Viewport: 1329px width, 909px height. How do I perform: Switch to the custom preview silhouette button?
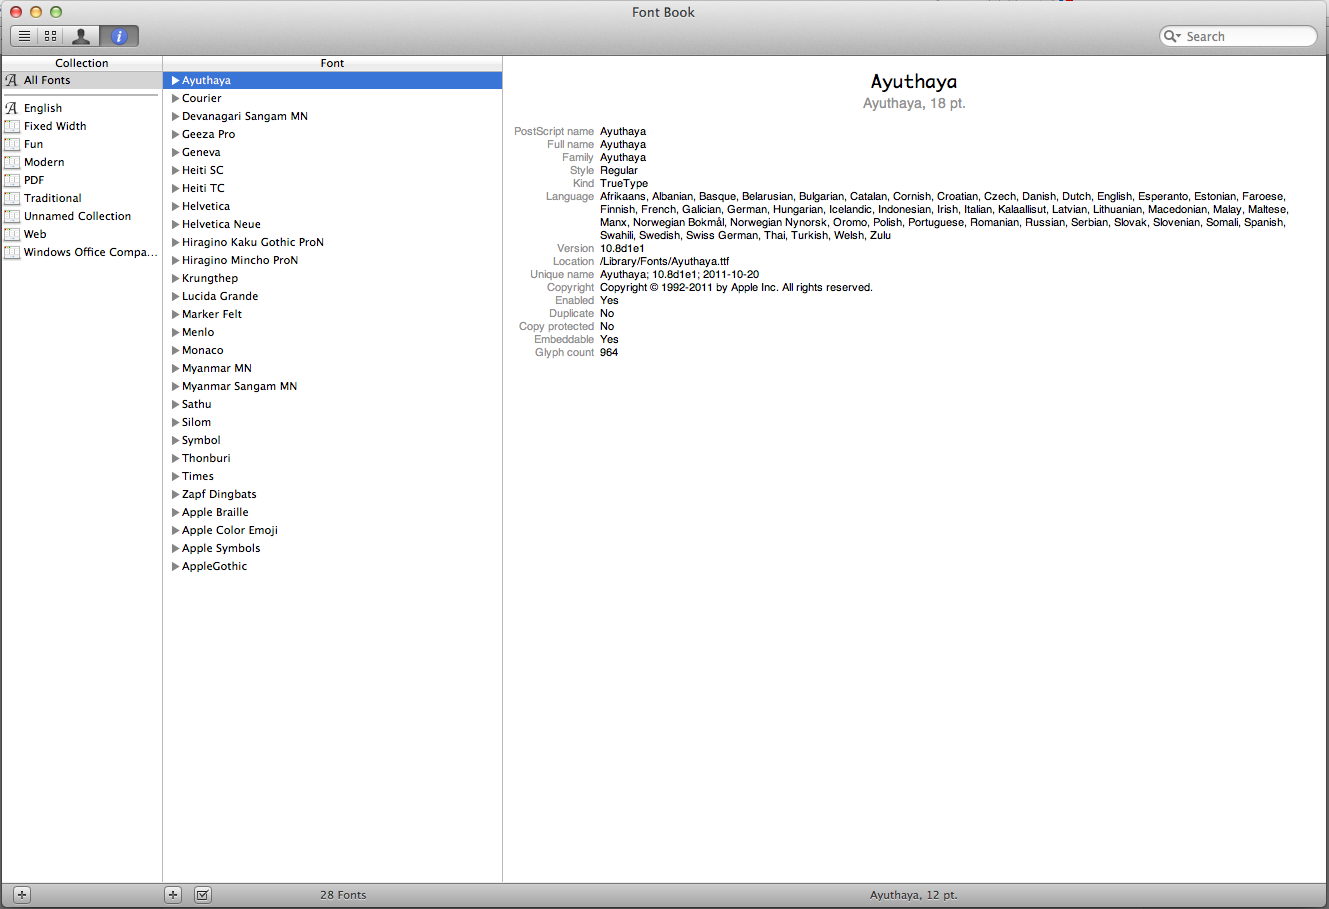click(81, 36)
